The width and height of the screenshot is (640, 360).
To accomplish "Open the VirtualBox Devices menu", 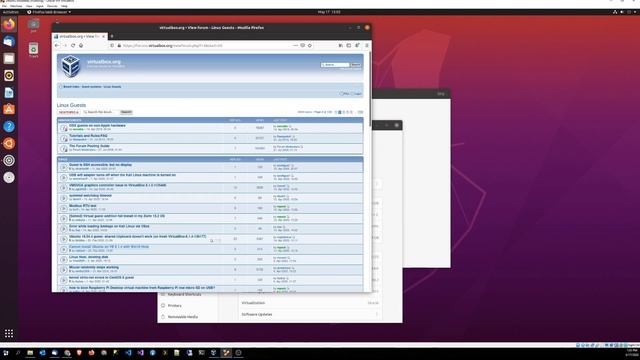I will tap(52, 6).
